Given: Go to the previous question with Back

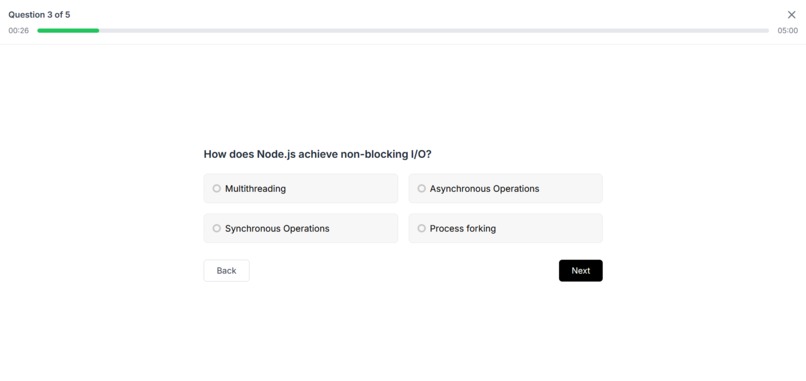Looking at the screenshot, I should click(x=227, y=270).
